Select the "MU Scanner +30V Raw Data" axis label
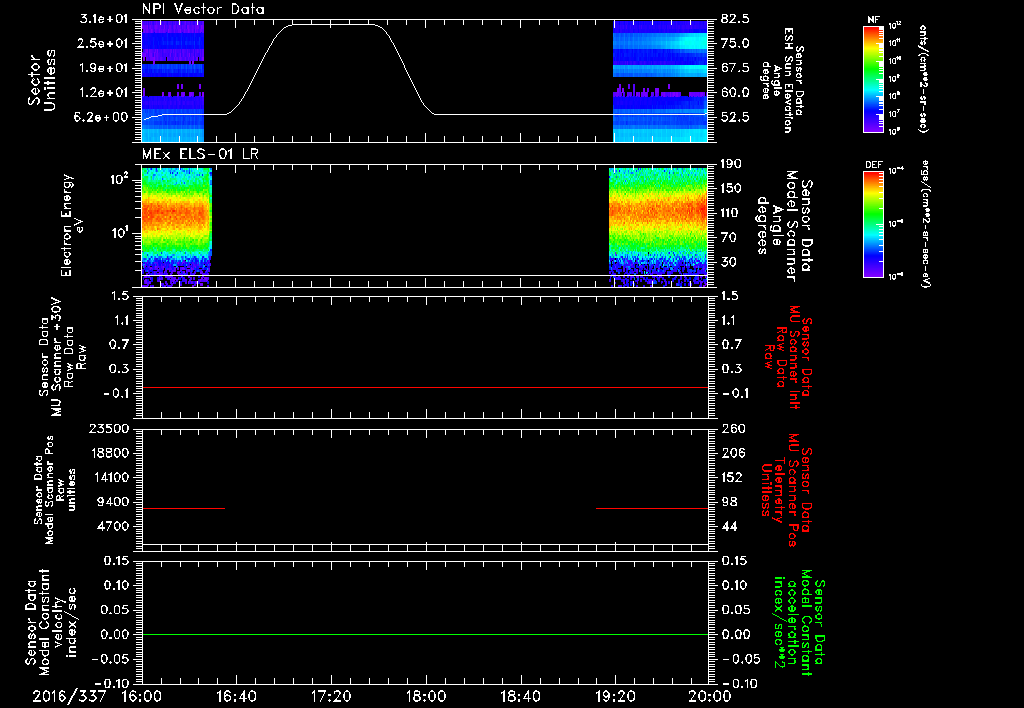This screenshot has width=1024, height=708. click(x=60, y=357)
